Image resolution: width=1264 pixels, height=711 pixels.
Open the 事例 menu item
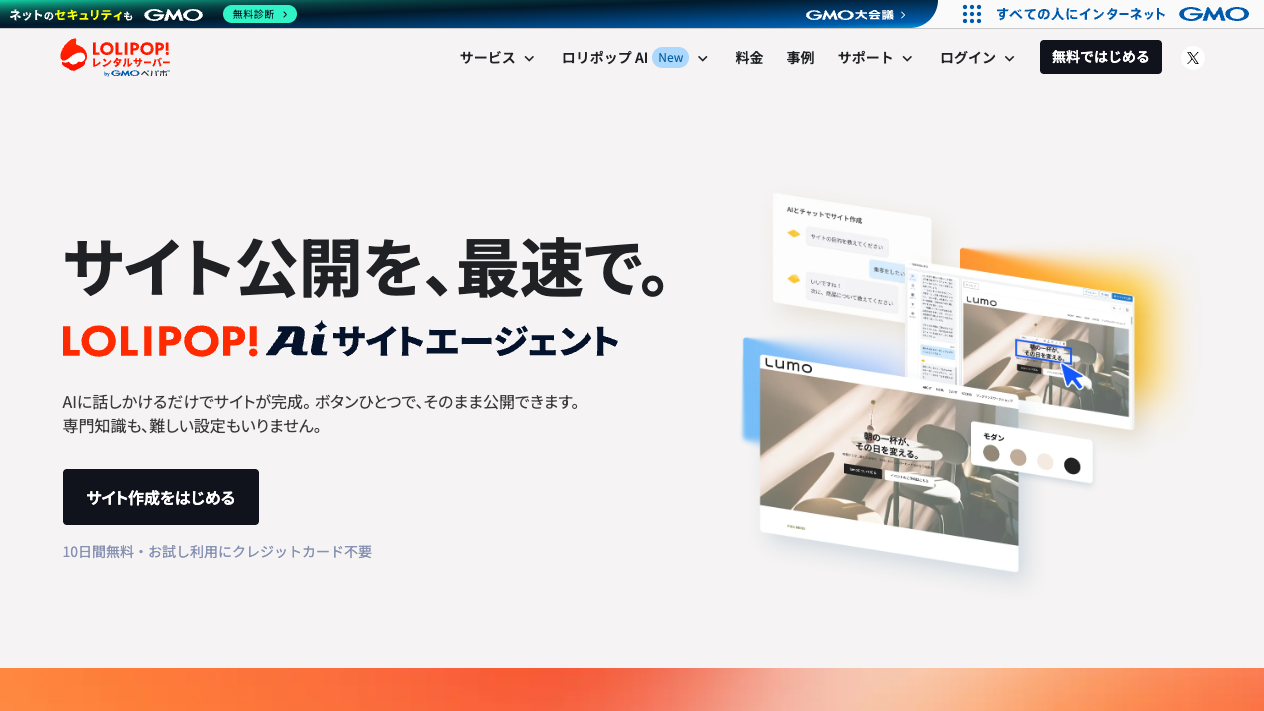click(800, 58)
